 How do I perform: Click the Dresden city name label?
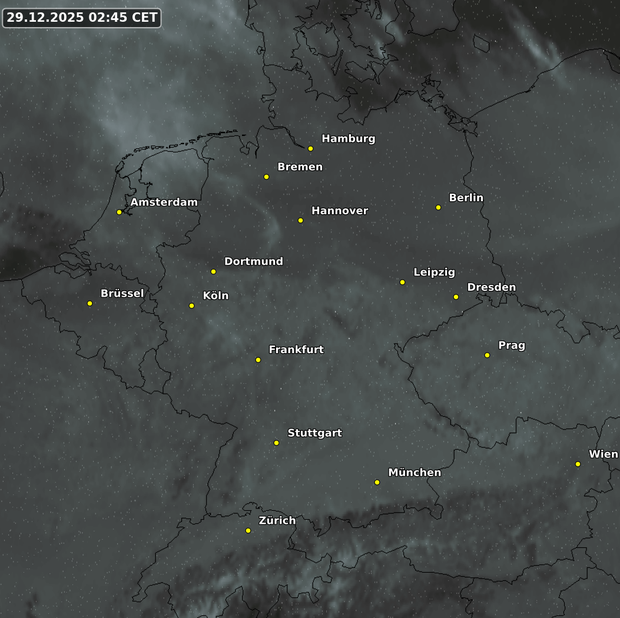(x=491, y=288)
